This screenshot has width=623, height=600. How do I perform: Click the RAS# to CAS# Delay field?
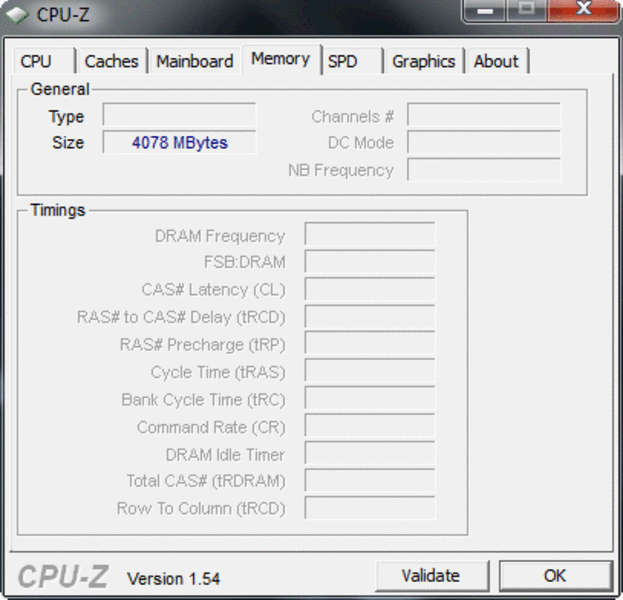370,317
